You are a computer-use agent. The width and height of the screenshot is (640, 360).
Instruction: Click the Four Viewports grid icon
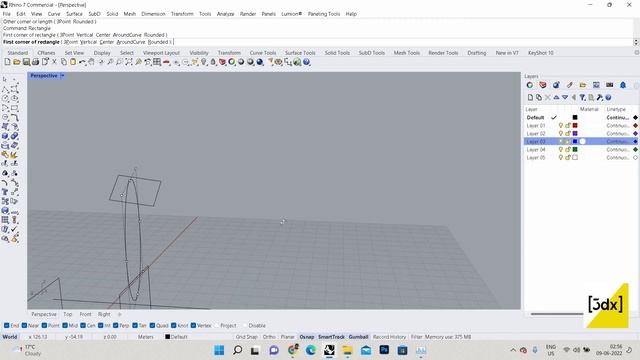(x=157, y=62)
